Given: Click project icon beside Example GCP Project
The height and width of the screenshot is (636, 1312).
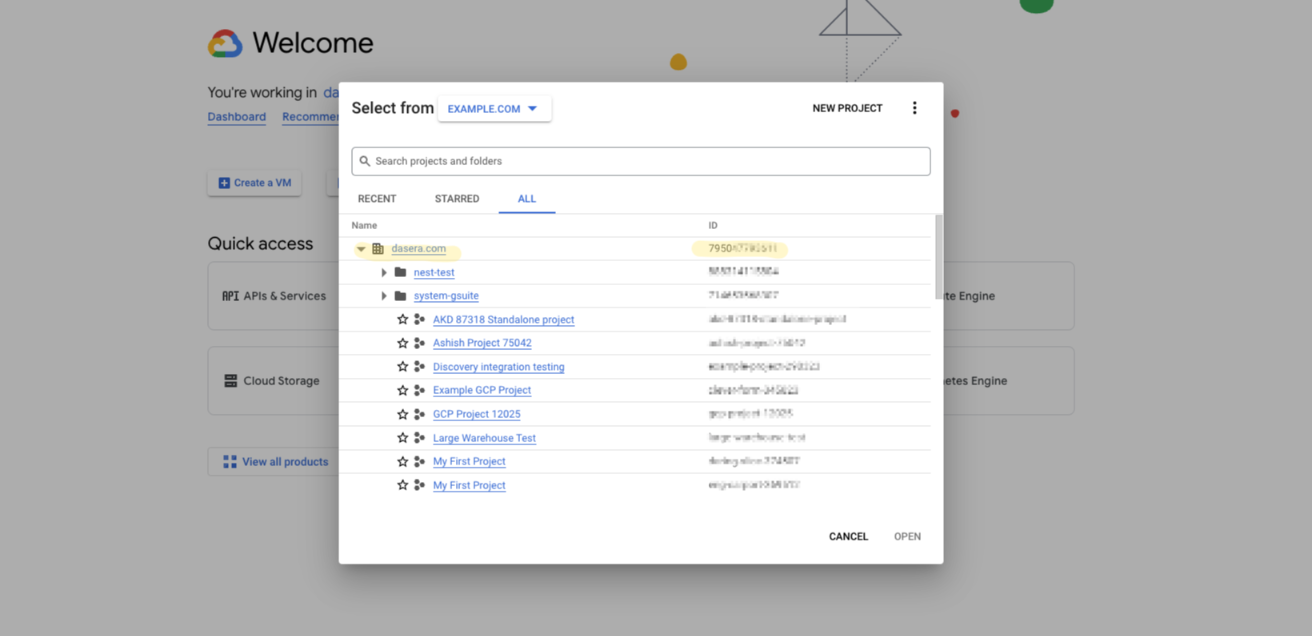Looking at the screenshot, I should coord(420,390).
